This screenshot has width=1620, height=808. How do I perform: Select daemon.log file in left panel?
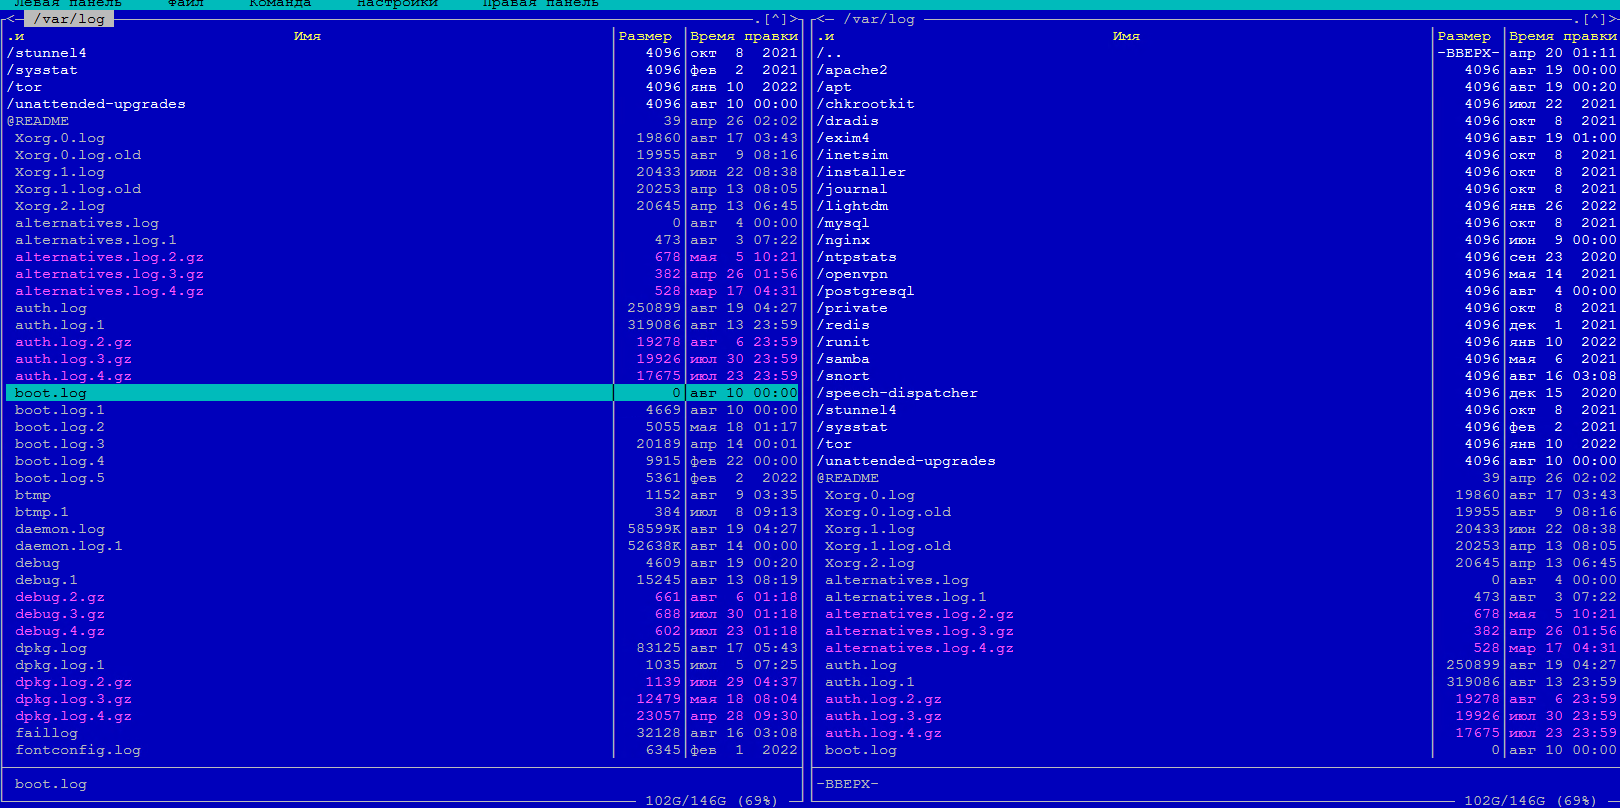point(60,529)
